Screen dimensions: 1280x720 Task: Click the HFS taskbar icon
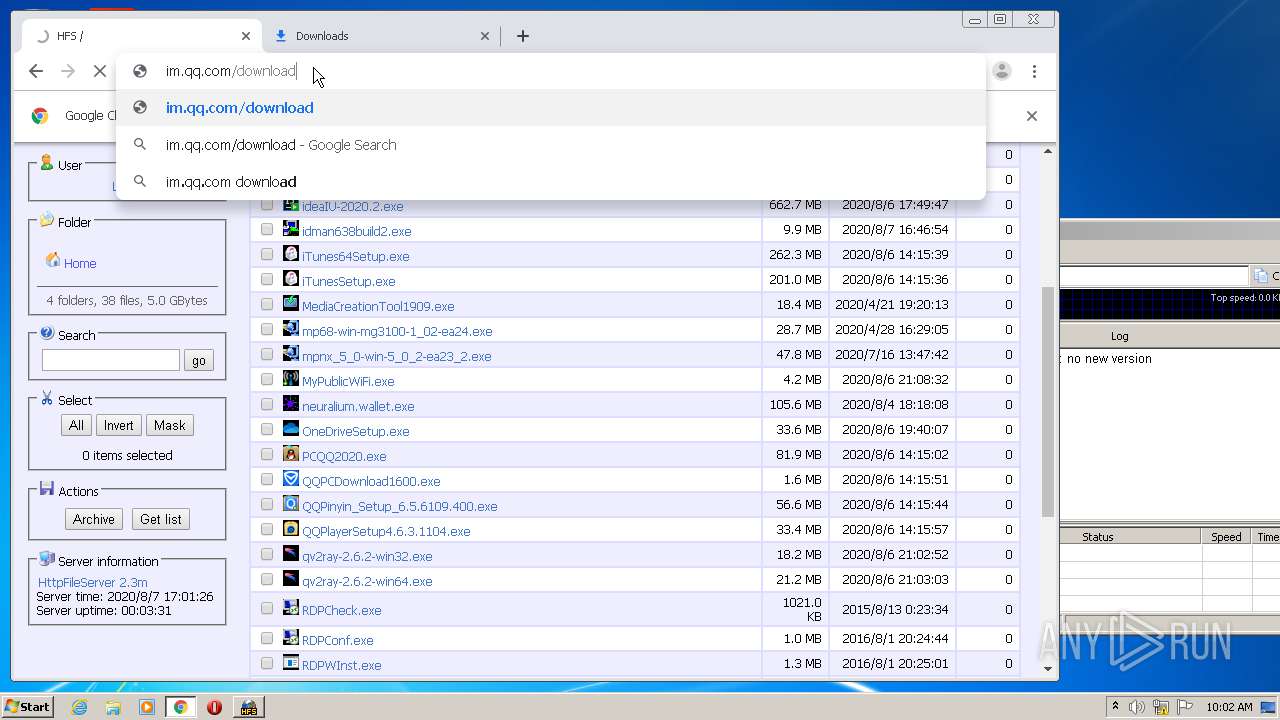click(x=248, y=707)
